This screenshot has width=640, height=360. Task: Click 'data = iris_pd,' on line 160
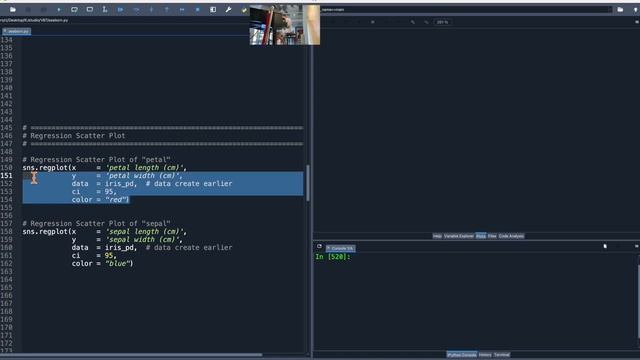104,248
